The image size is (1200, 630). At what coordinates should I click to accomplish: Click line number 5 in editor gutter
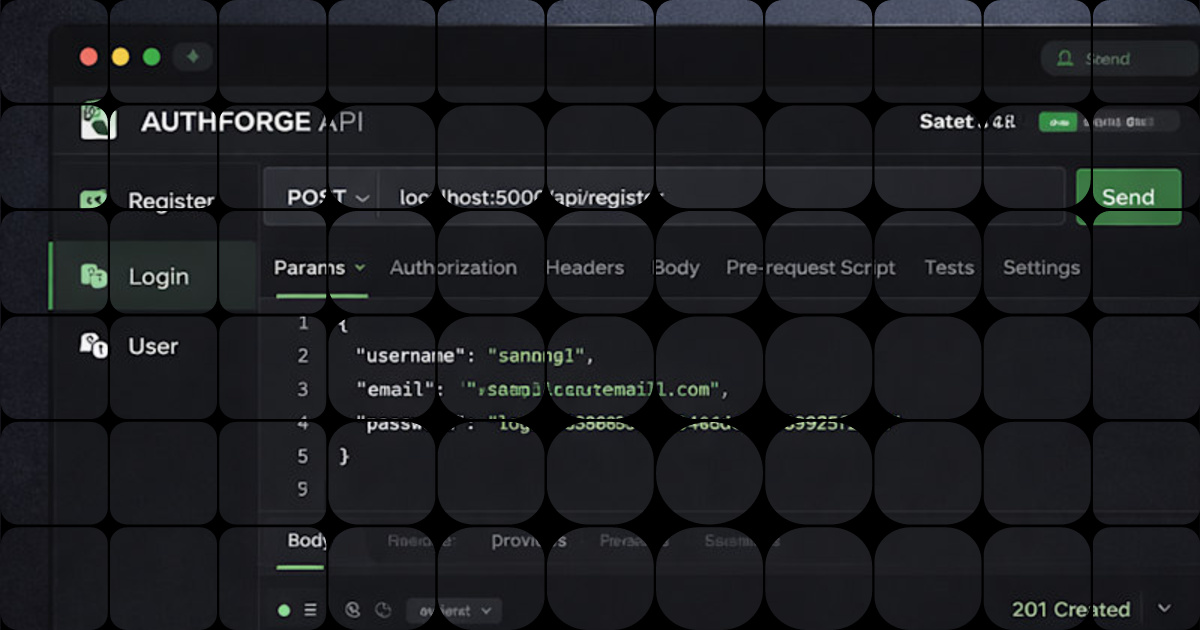(x=304, y=456)
